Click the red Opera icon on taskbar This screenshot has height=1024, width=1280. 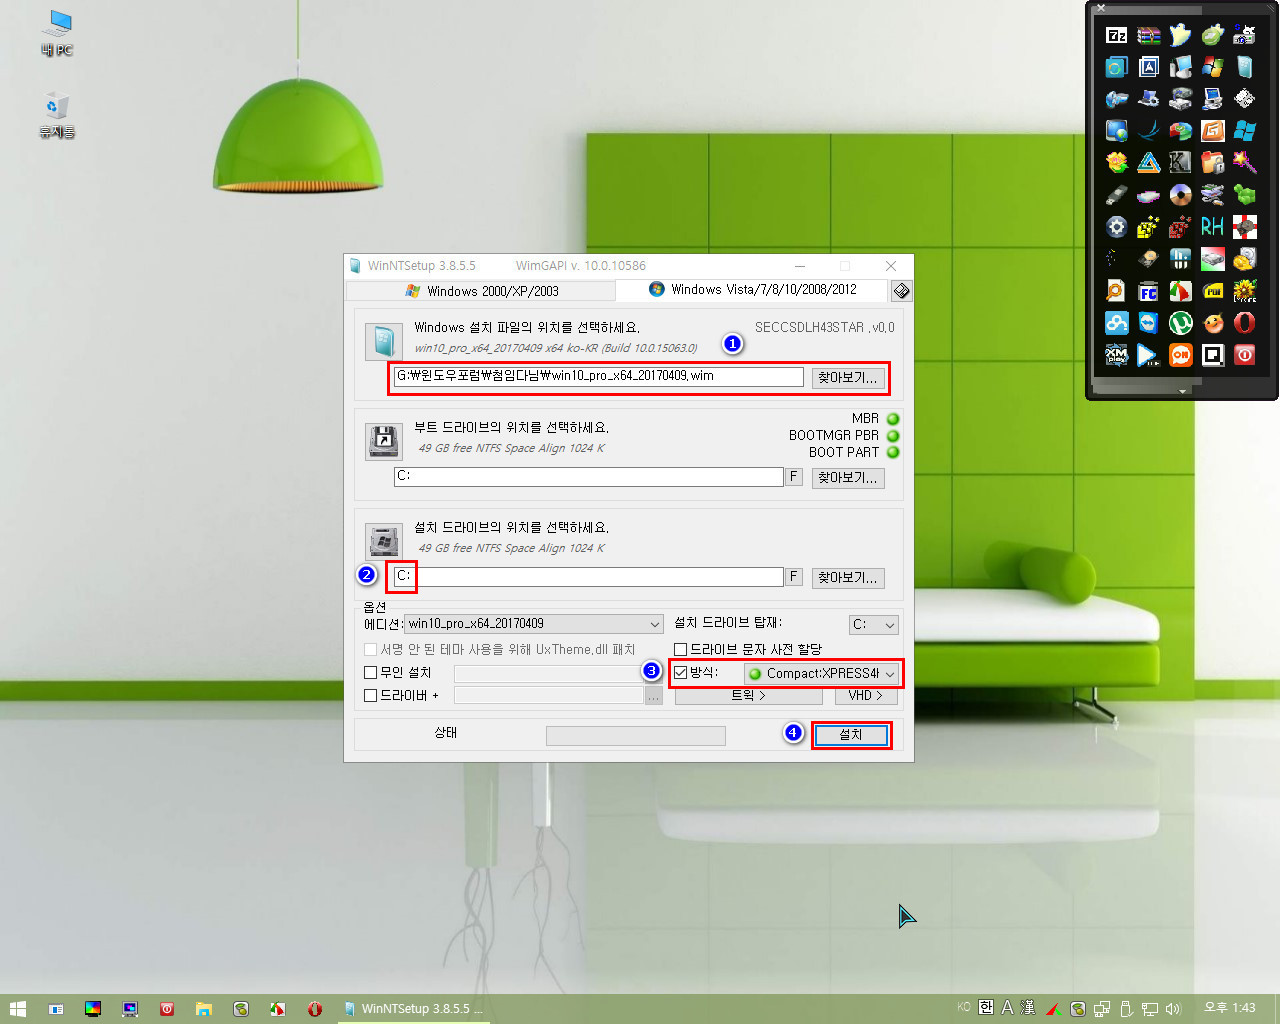click(x=315, y=1009)
